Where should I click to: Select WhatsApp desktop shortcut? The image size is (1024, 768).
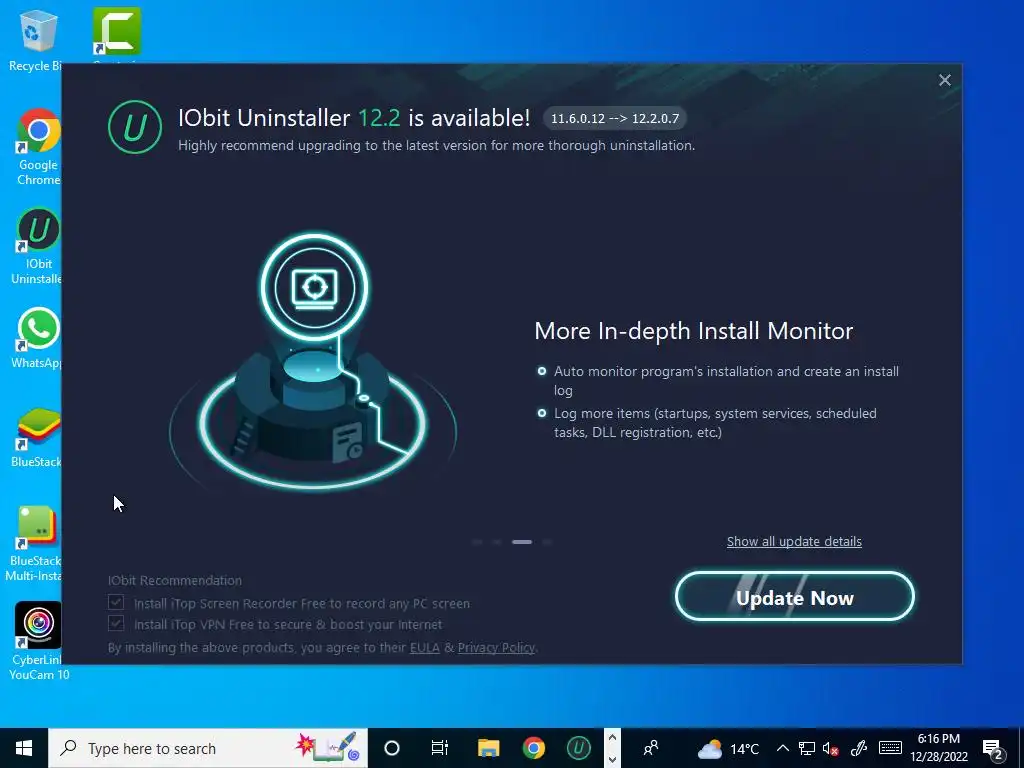coord(37,338)
